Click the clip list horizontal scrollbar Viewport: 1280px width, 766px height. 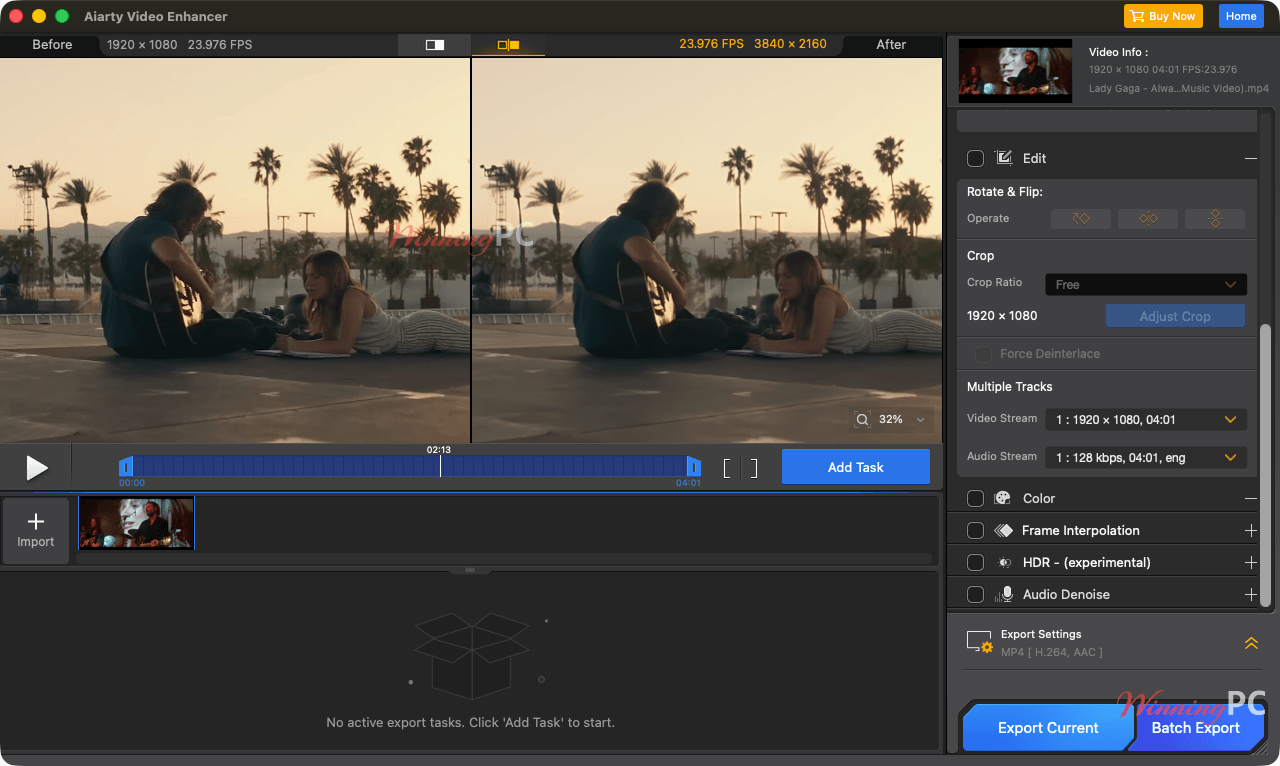point(504,558)
